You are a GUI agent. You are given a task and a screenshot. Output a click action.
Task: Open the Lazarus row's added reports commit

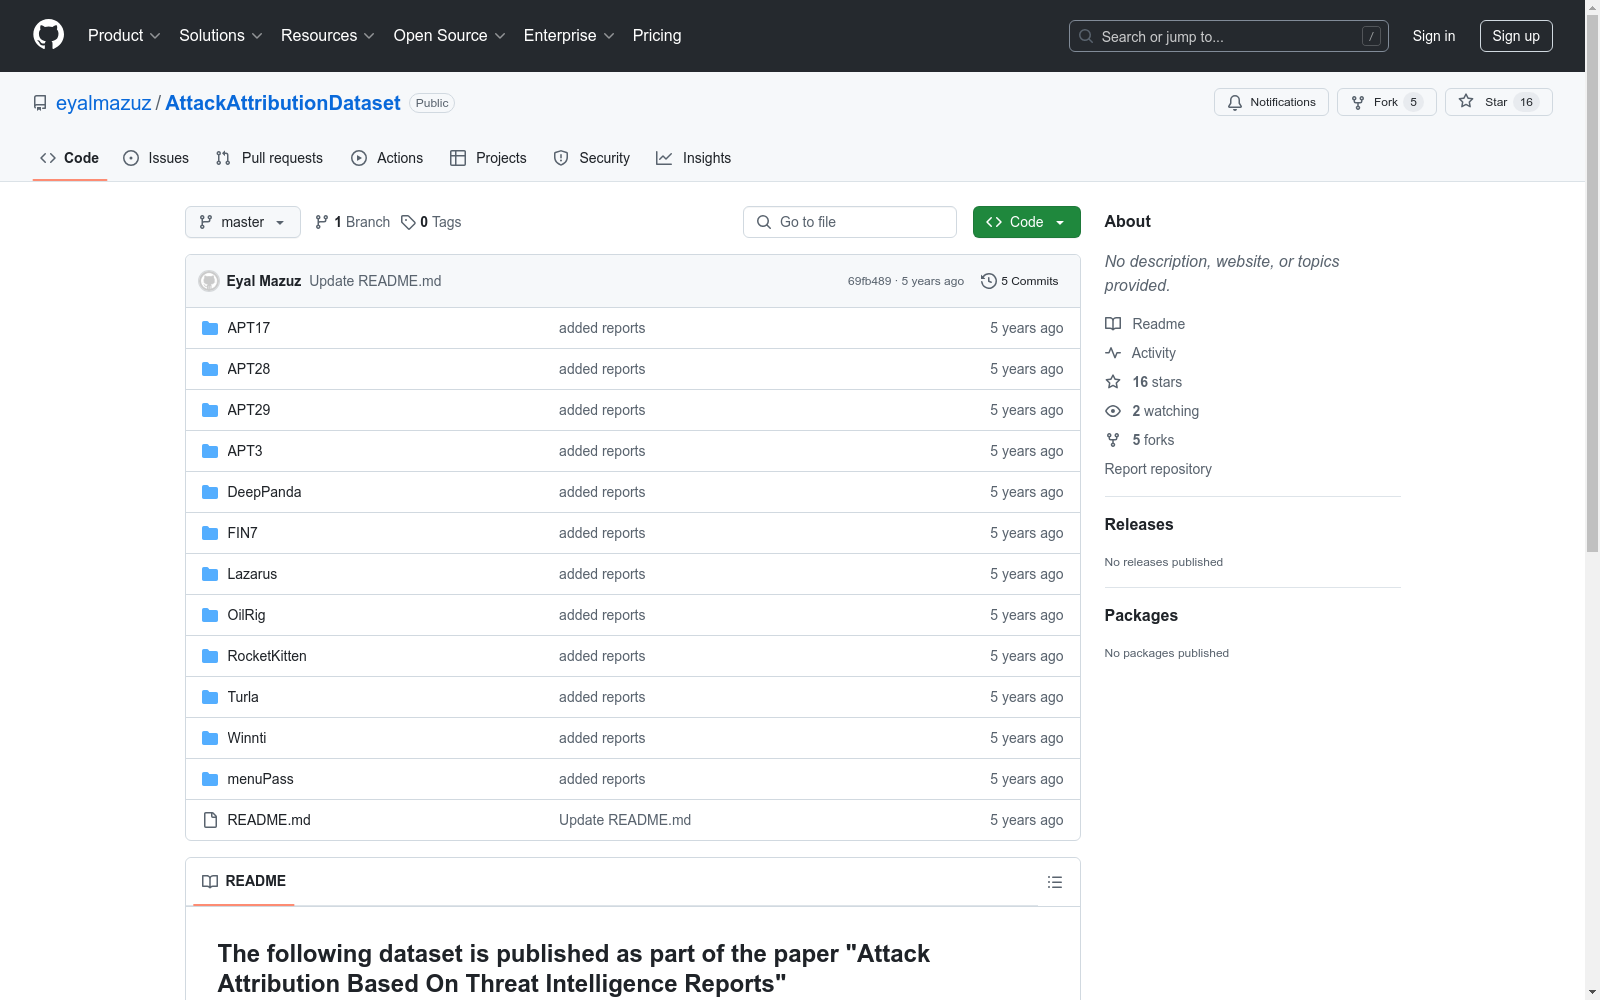click(602, 574)
